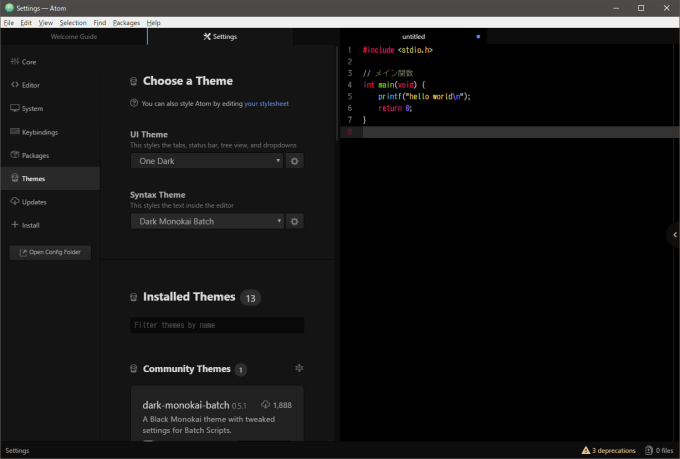The image size is (680, 459).
Task: Open the Install section
Action: coord(50,225)
